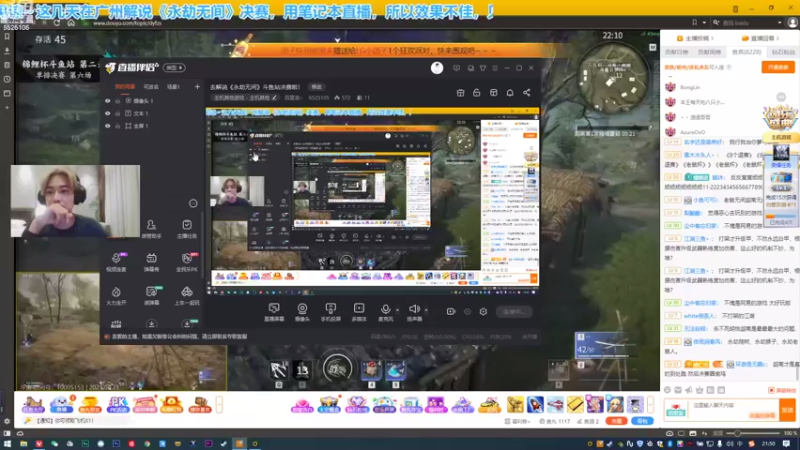Viewport: 800px width, 450px height.
Task: Open the 贵宾 tab in chat panel
Action: pyautogui.click(x=746, y=52)
